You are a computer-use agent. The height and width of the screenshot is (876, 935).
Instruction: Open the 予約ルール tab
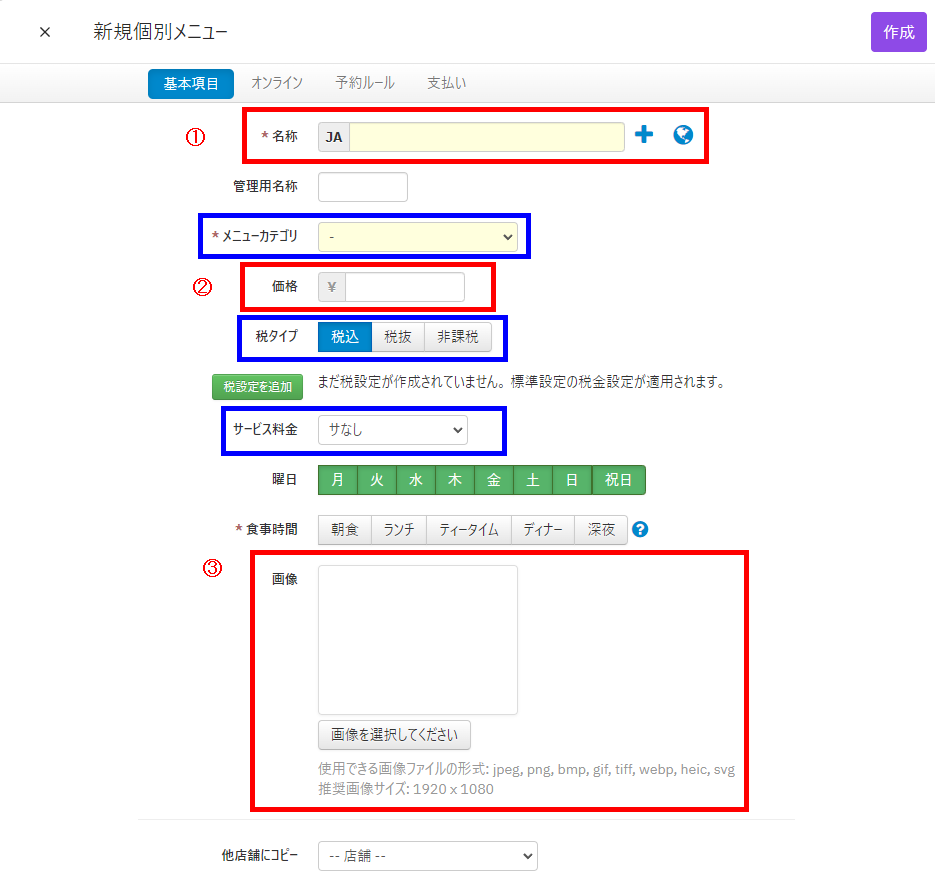tap(365, 83)
